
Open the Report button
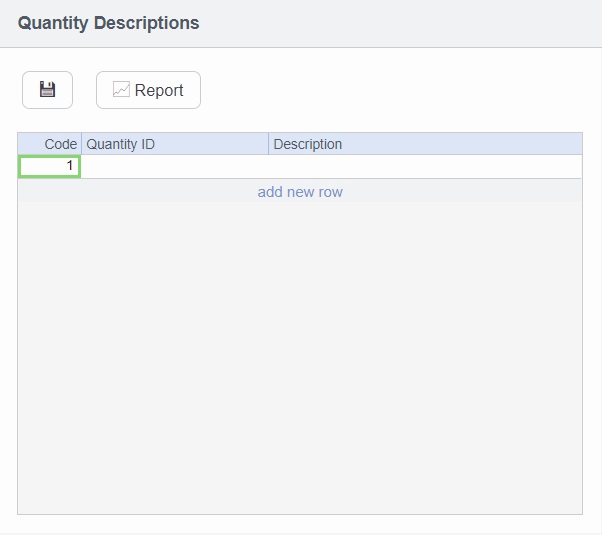[x=148, y=90]
